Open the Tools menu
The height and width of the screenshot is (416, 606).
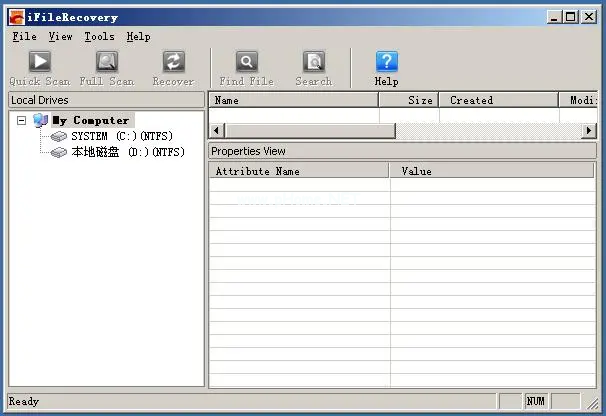[99, 36]
